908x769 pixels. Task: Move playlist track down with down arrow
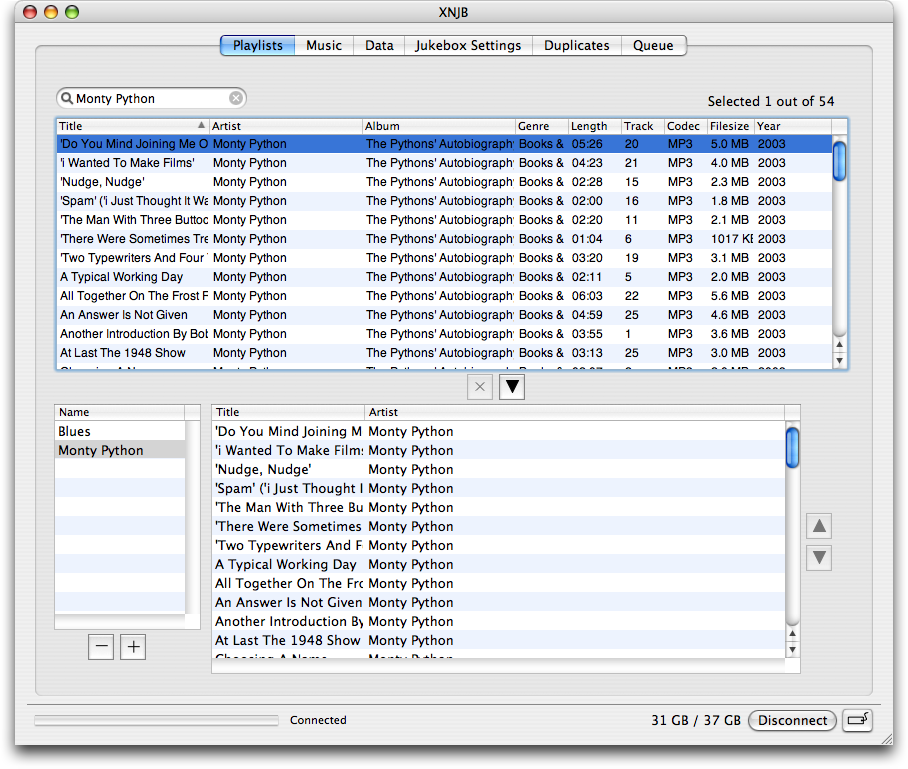tap(819, 558)
